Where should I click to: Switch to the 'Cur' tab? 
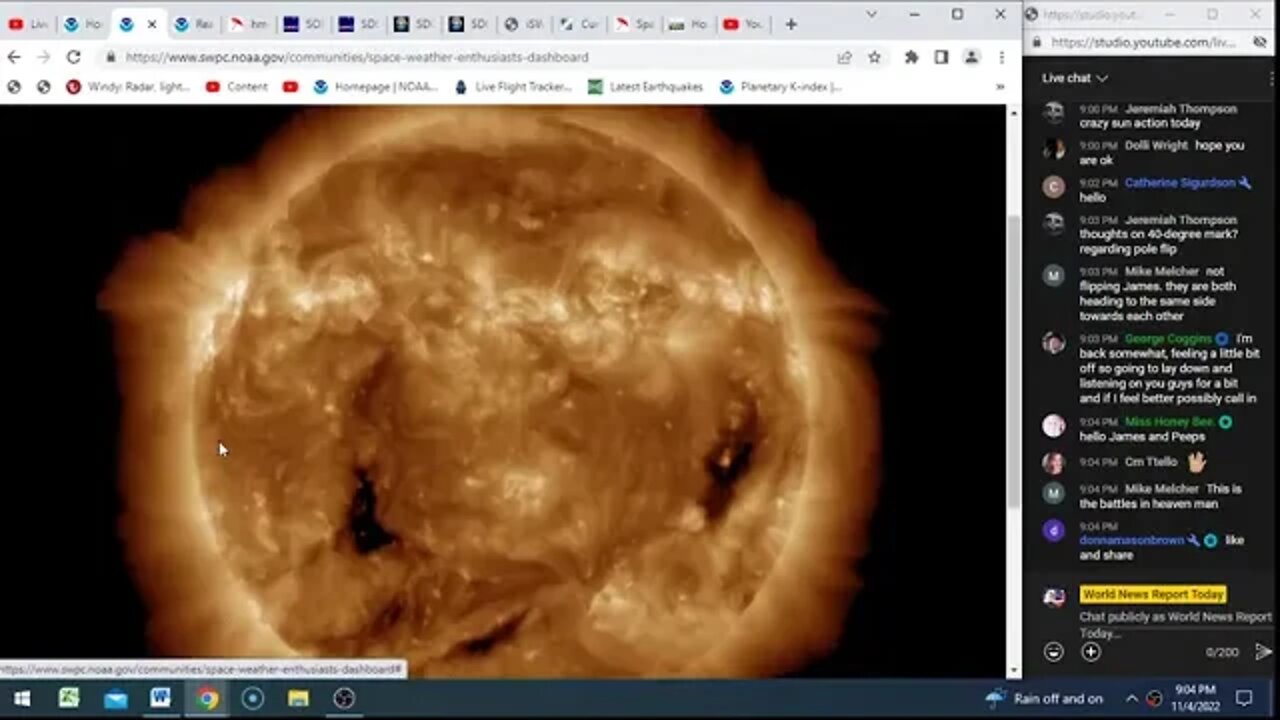click(x=578, y=24)
